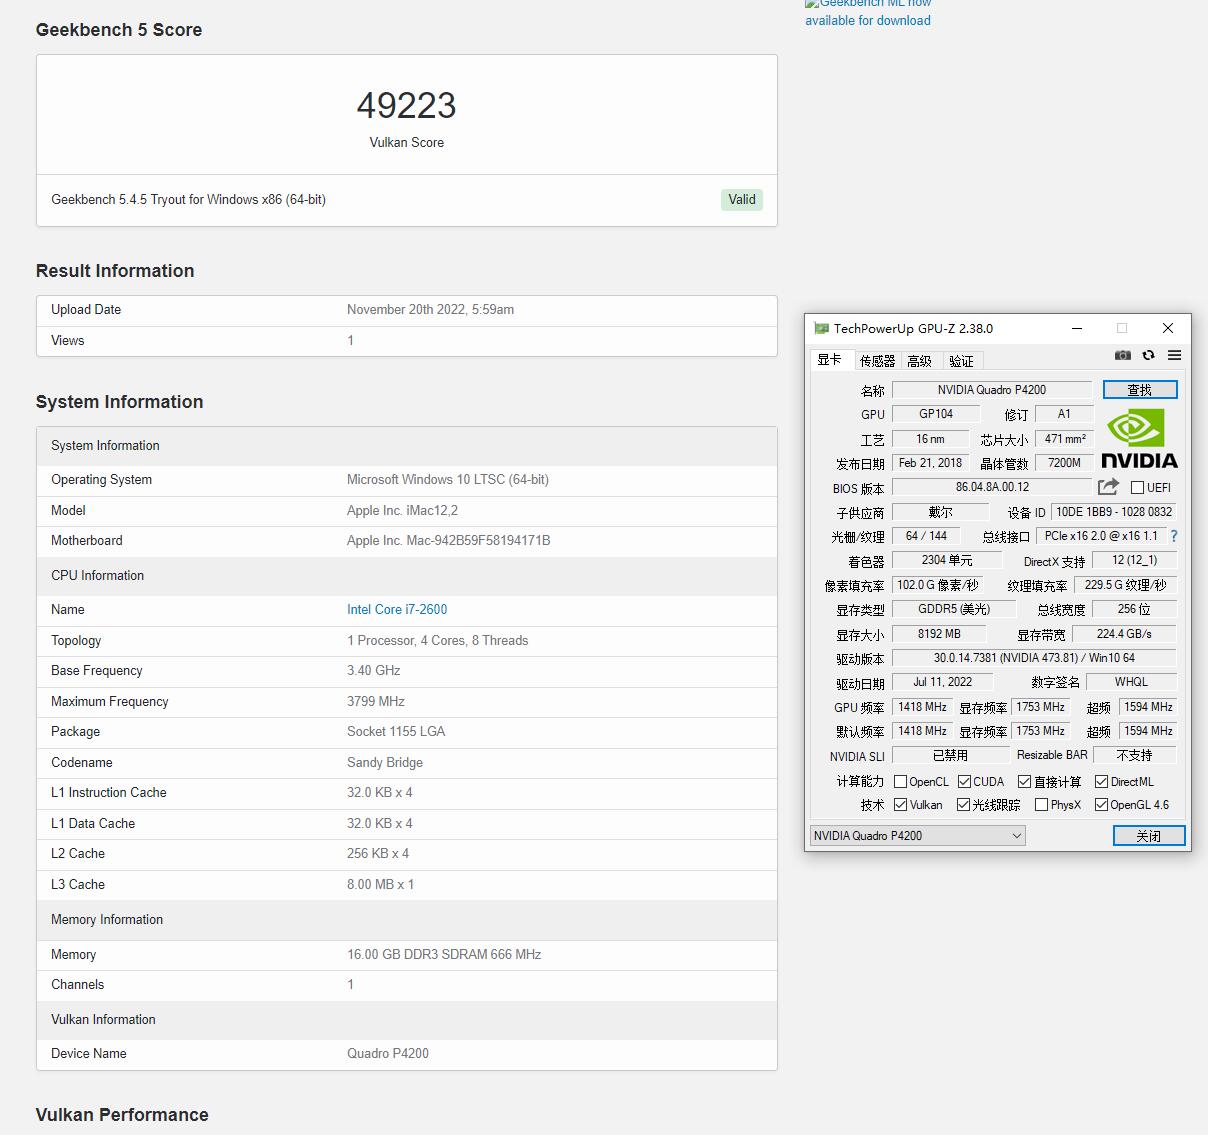1208x1135 pixels.
Task: Click the 12 (12_1) DirectX support field
Action: tap(1134, 560)
